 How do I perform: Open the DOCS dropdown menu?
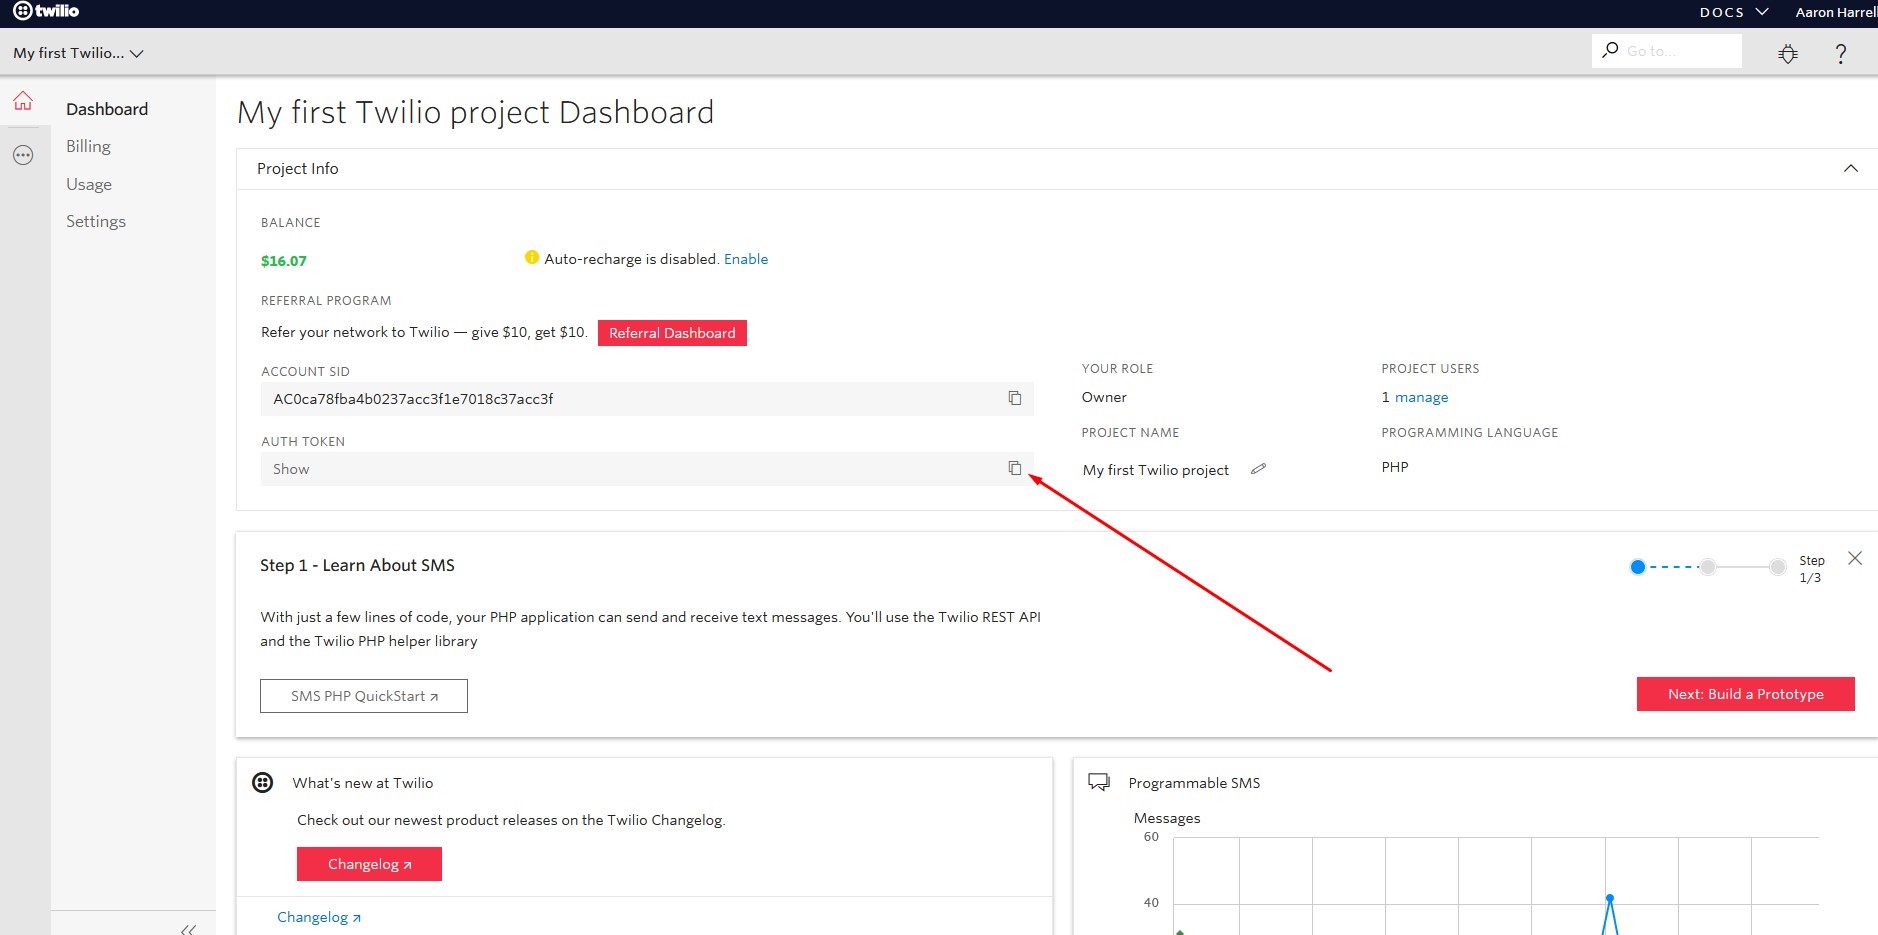(1733, 12)
